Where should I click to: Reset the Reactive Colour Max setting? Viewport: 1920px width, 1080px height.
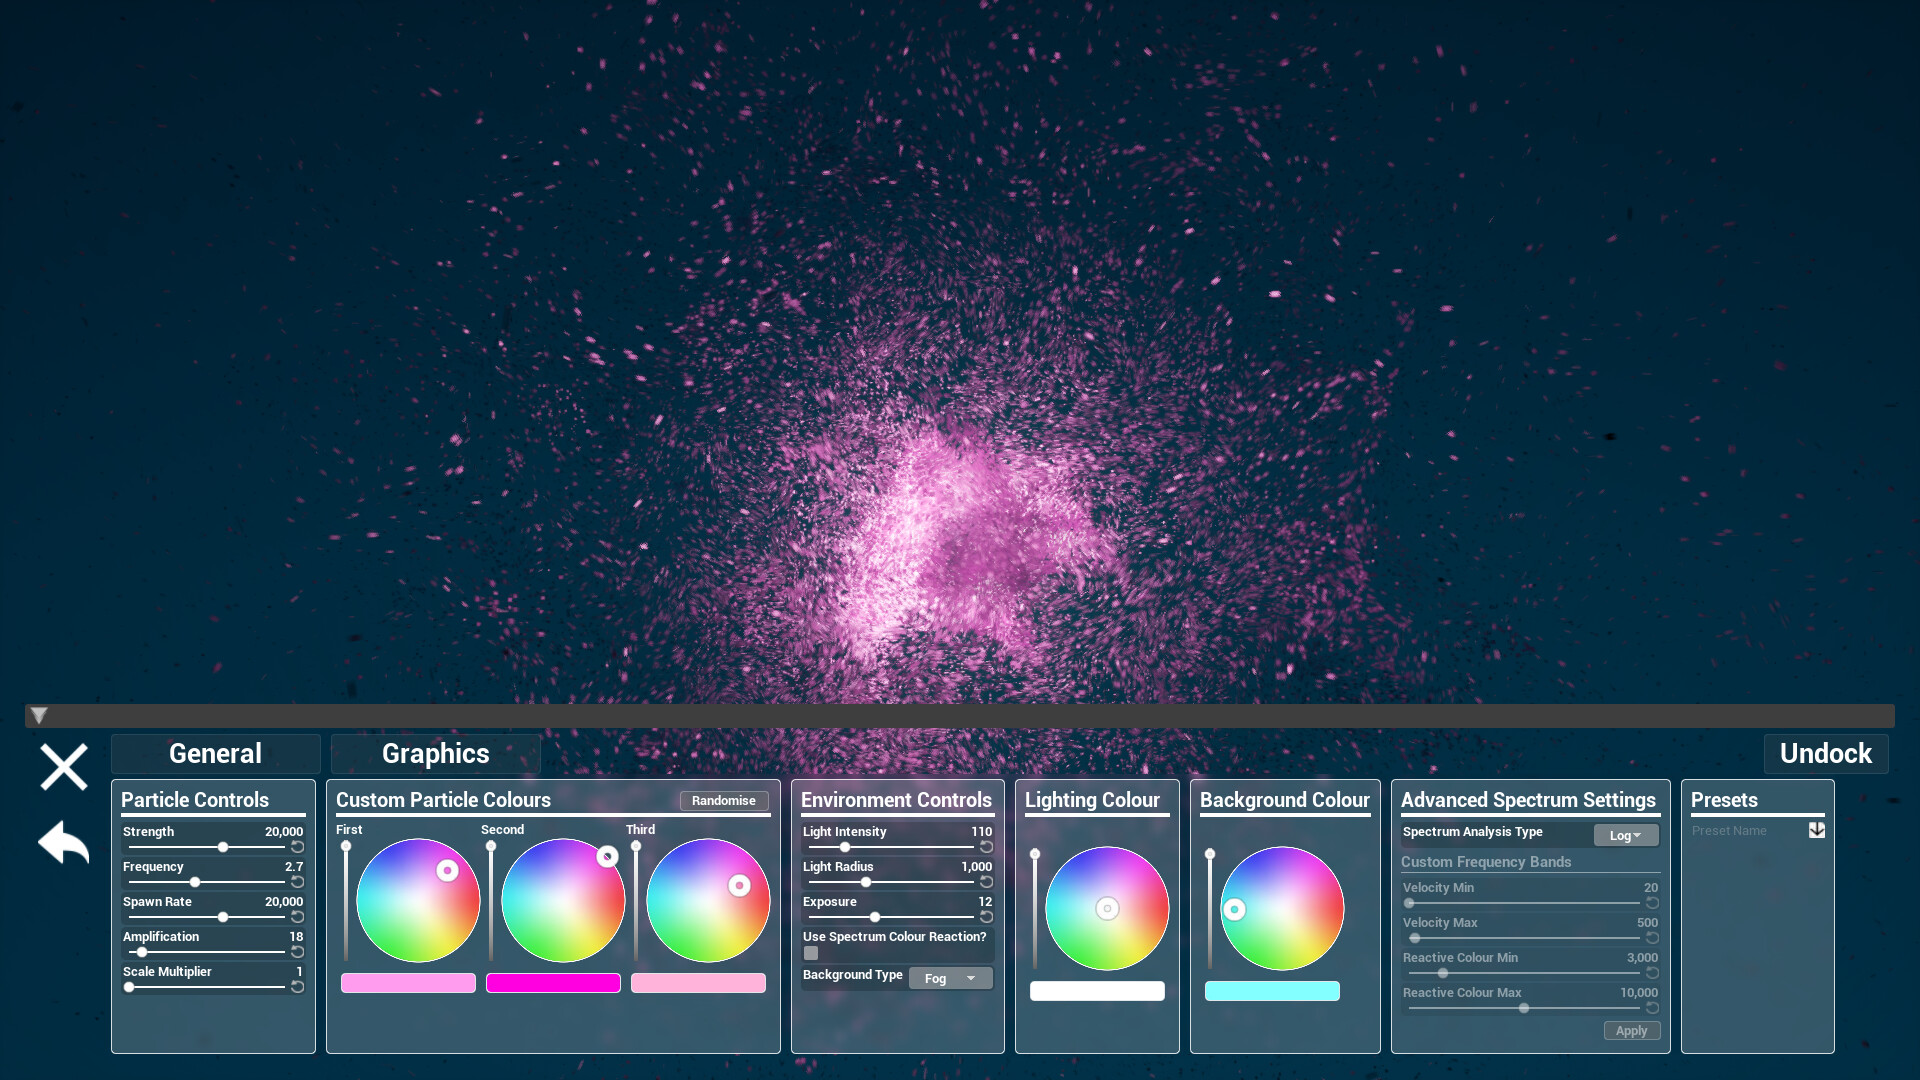point(1651,1007)
